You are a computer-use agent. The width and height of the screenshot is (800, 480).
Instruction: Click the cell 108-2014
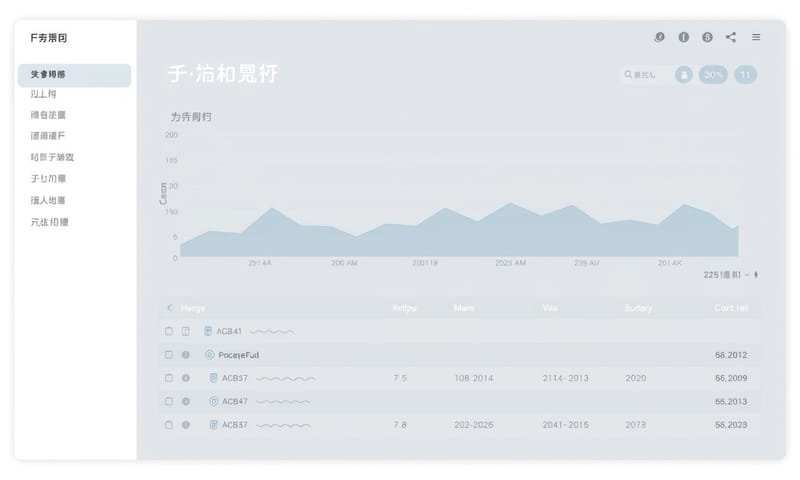click(x=473, y=378)
